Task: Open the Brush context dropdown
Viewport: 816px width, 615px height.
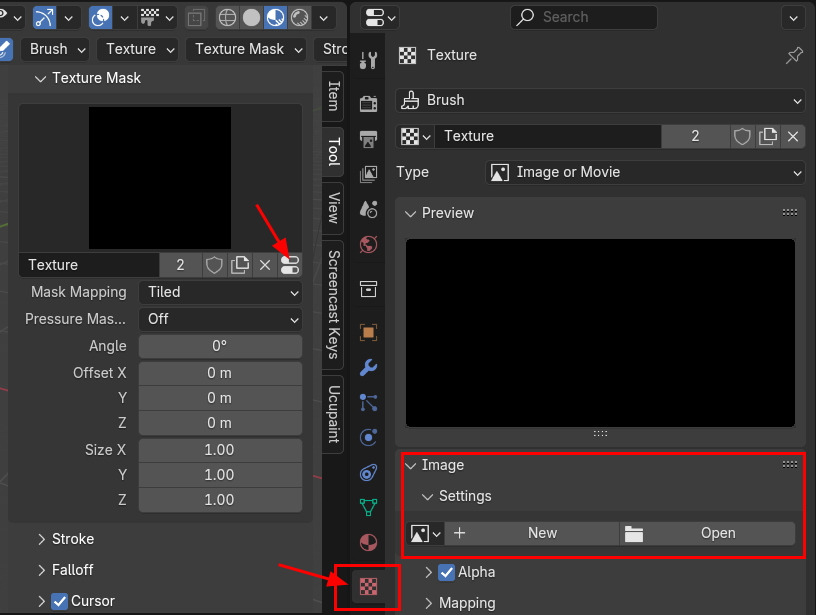Action: pyautogui.click(x=600, y=100)
